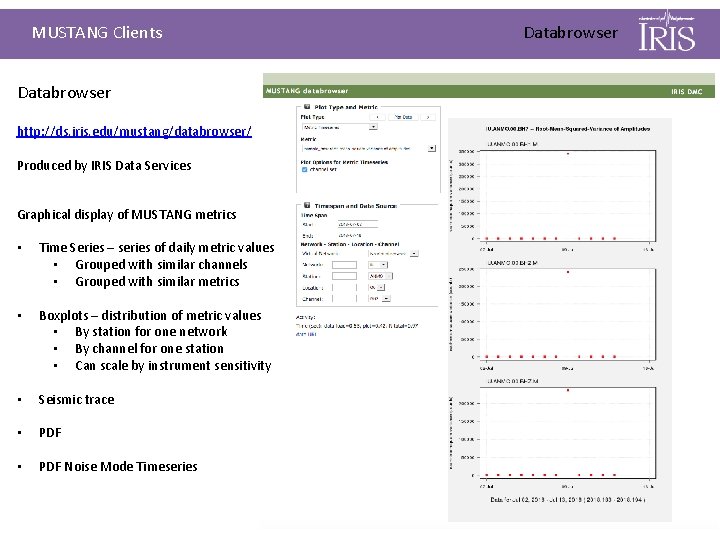Click the 'Grouped with similar metrics' bullet
Screen dimensions: 720x540
tap(157, 281)
